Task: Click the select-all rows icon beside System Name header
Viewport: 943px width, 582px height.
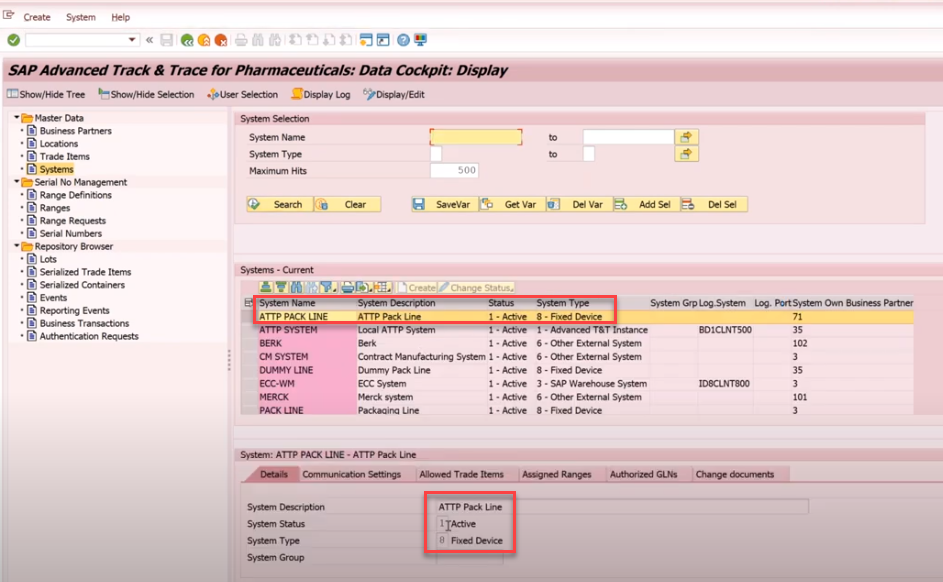Action: click(x=248, y=302)
